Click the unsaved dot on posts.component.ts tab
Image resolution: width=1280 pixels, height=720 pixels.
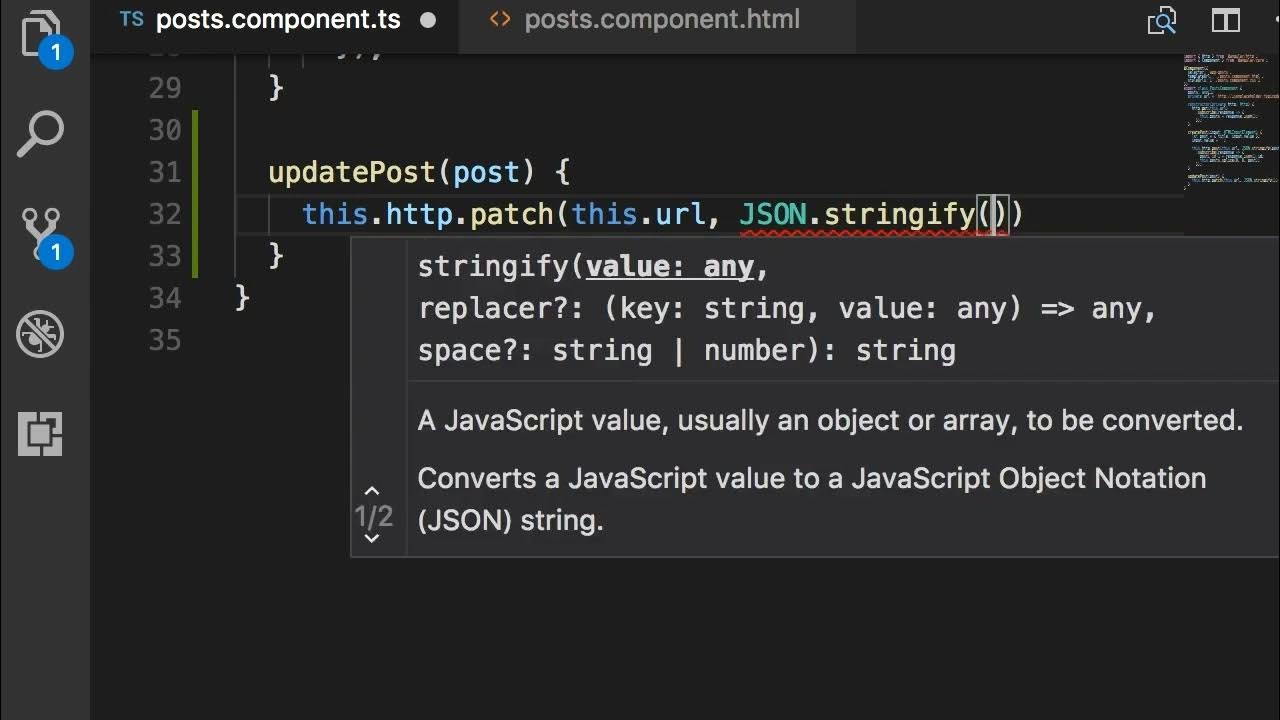[428, 20]
